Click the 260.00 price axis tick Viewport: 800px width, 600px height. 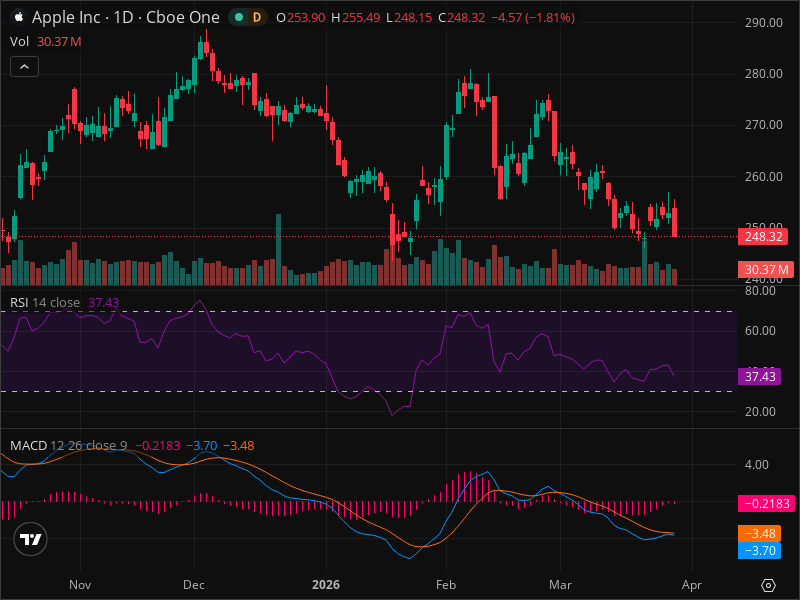763,177
